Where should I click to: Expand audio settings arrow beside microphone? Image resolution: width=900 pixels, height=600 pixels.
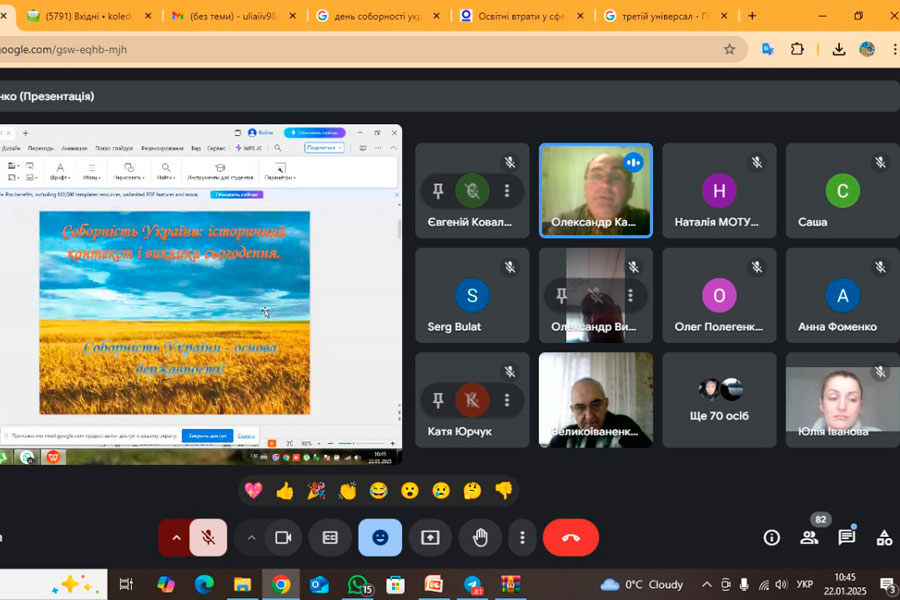click(176, 537)
